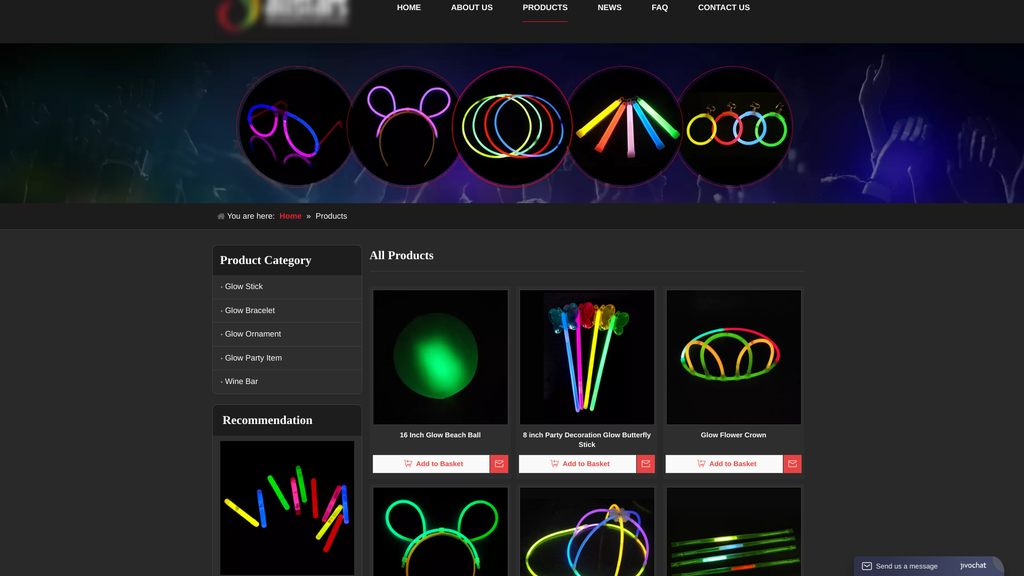This screenshot has width=1024, height=576.
Task: Open the Glow Flower Crown title link
Action: click(733, 435)
